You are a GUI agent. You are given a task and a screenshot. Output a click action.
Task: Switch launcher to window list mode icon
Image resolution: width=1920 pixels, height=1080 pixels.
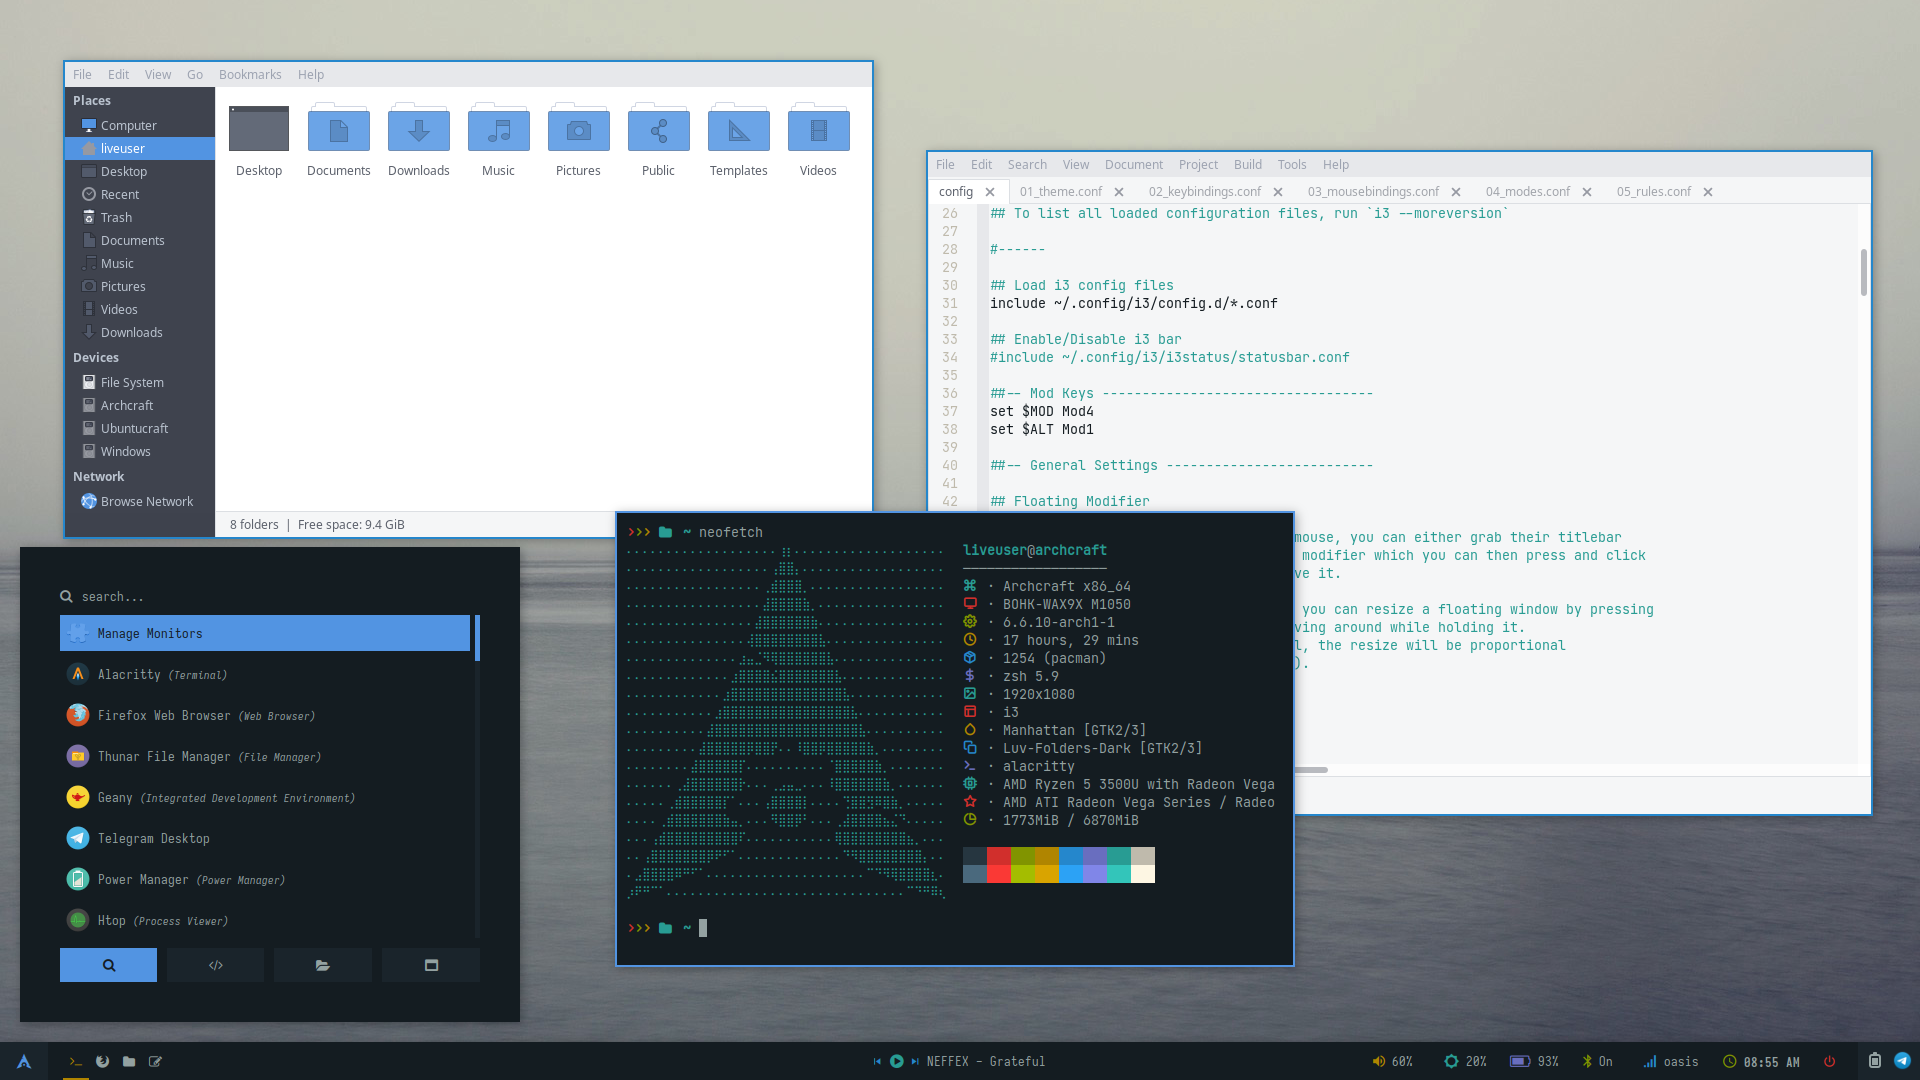[x=431, y=965]
